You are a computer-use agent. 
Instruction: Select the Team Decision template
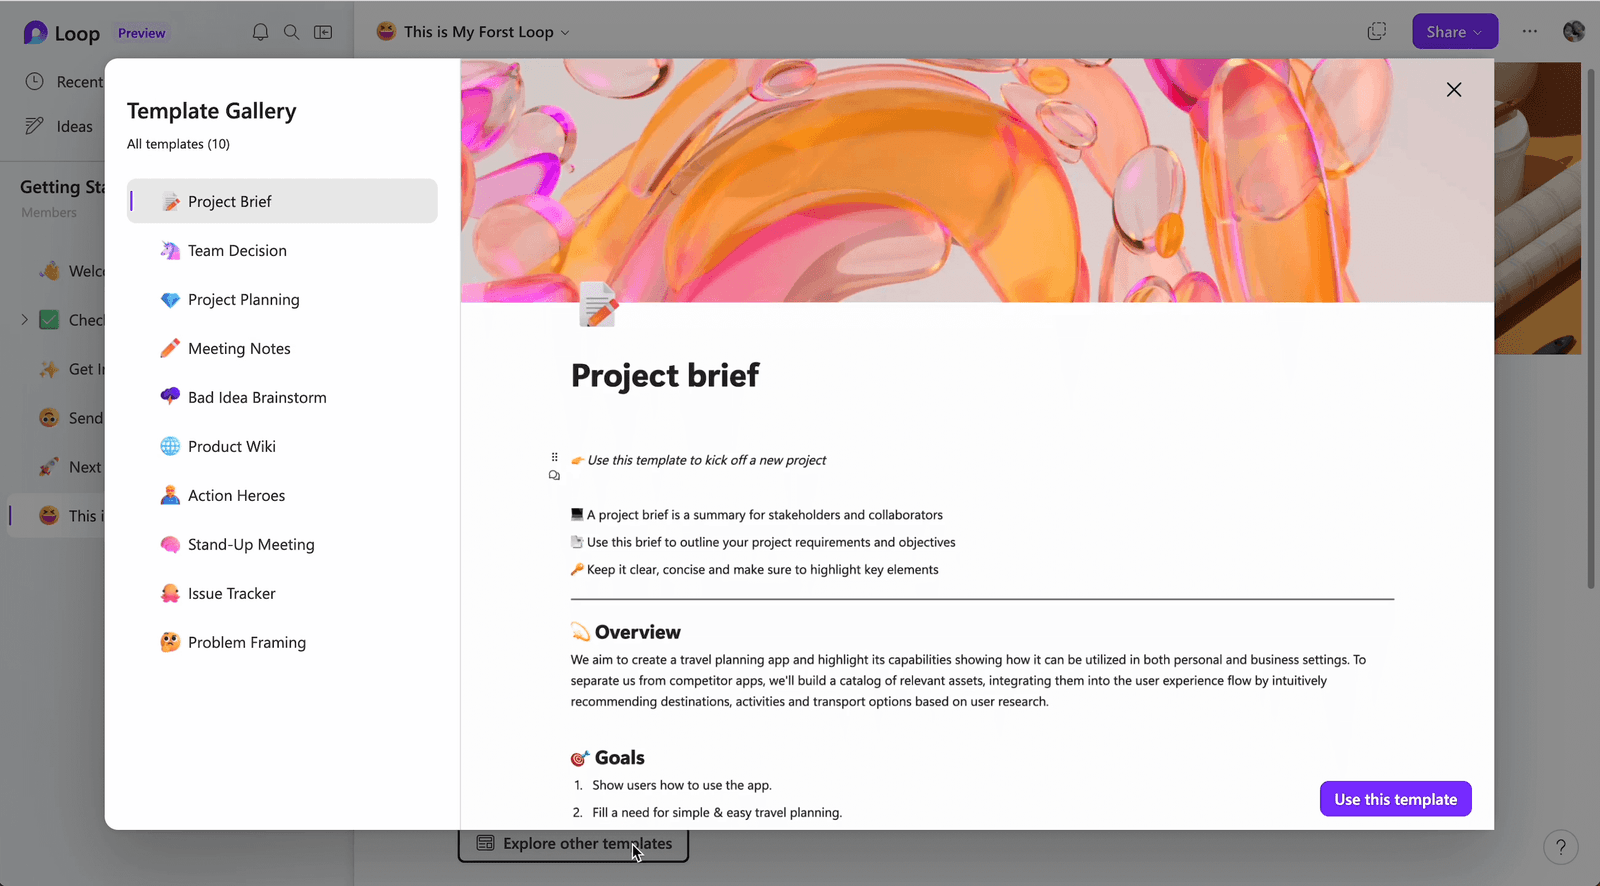pos(236,250)
